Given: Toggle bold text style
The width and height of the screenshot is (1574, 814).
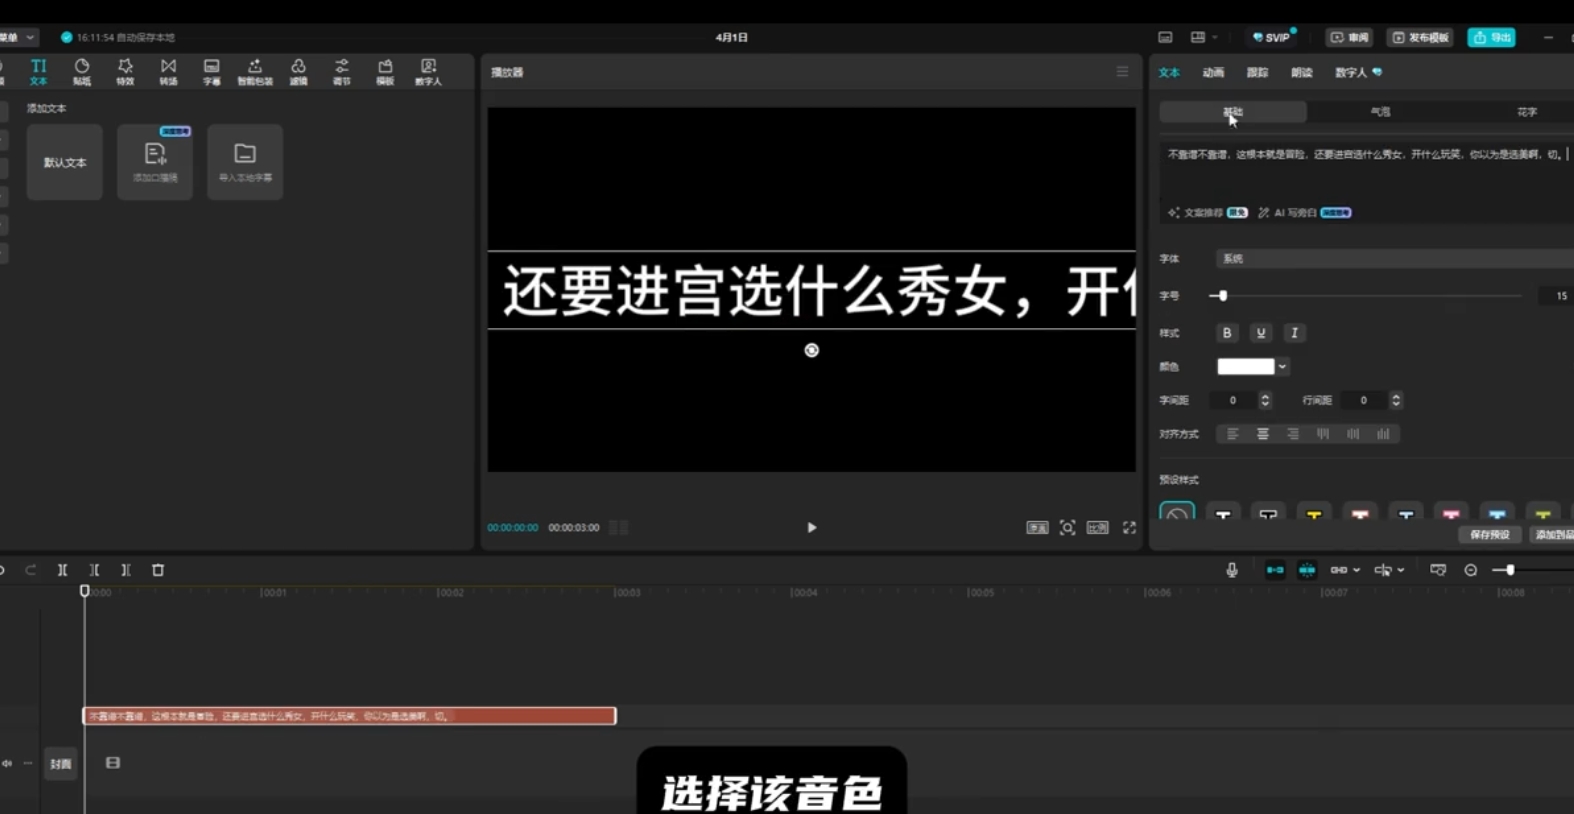Looking at the screenshot, I should pos(1227,333).
